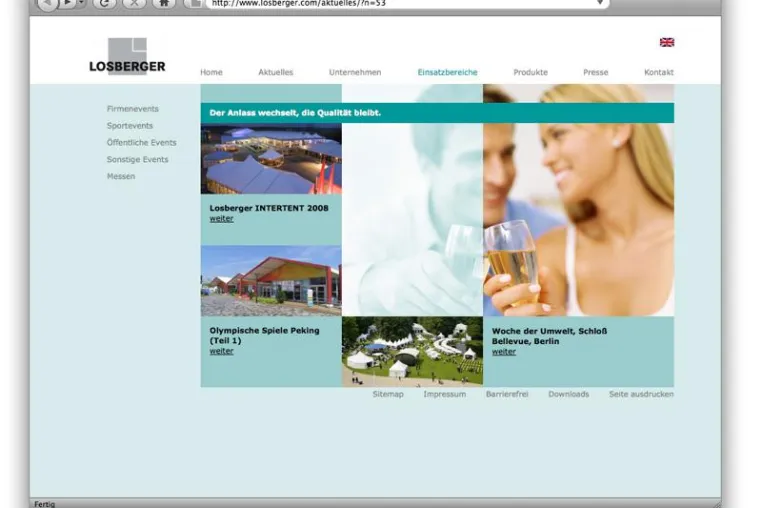Open the history dropdown beside the forward button
Viewport: 762px width, 508px height.
(81, 3)
